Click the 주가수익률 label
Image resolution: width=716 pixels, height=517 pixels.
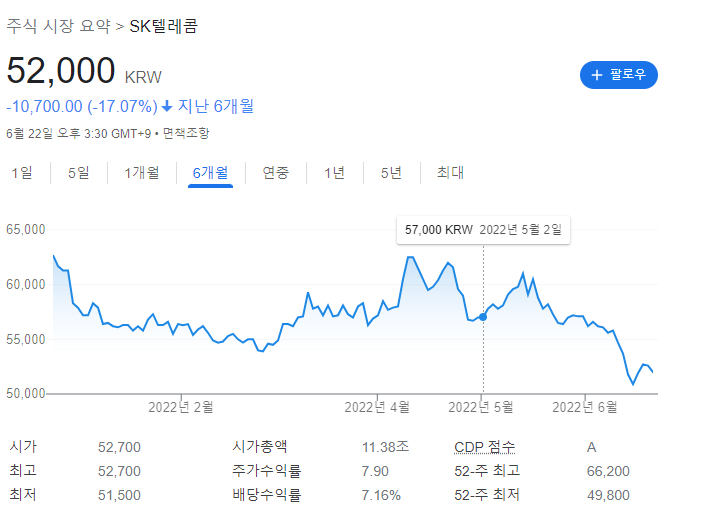click(x=267, y=471)
